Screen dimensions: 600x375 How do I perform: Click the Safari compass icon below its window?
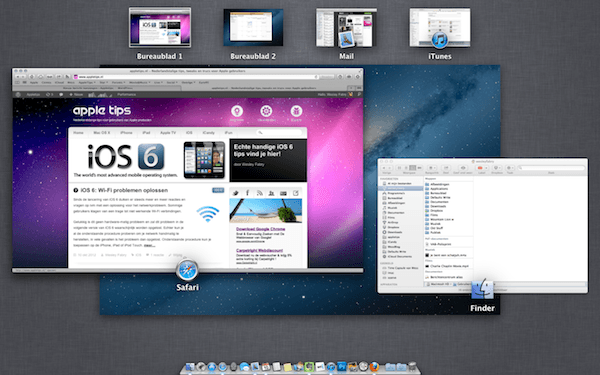[187, 270]
